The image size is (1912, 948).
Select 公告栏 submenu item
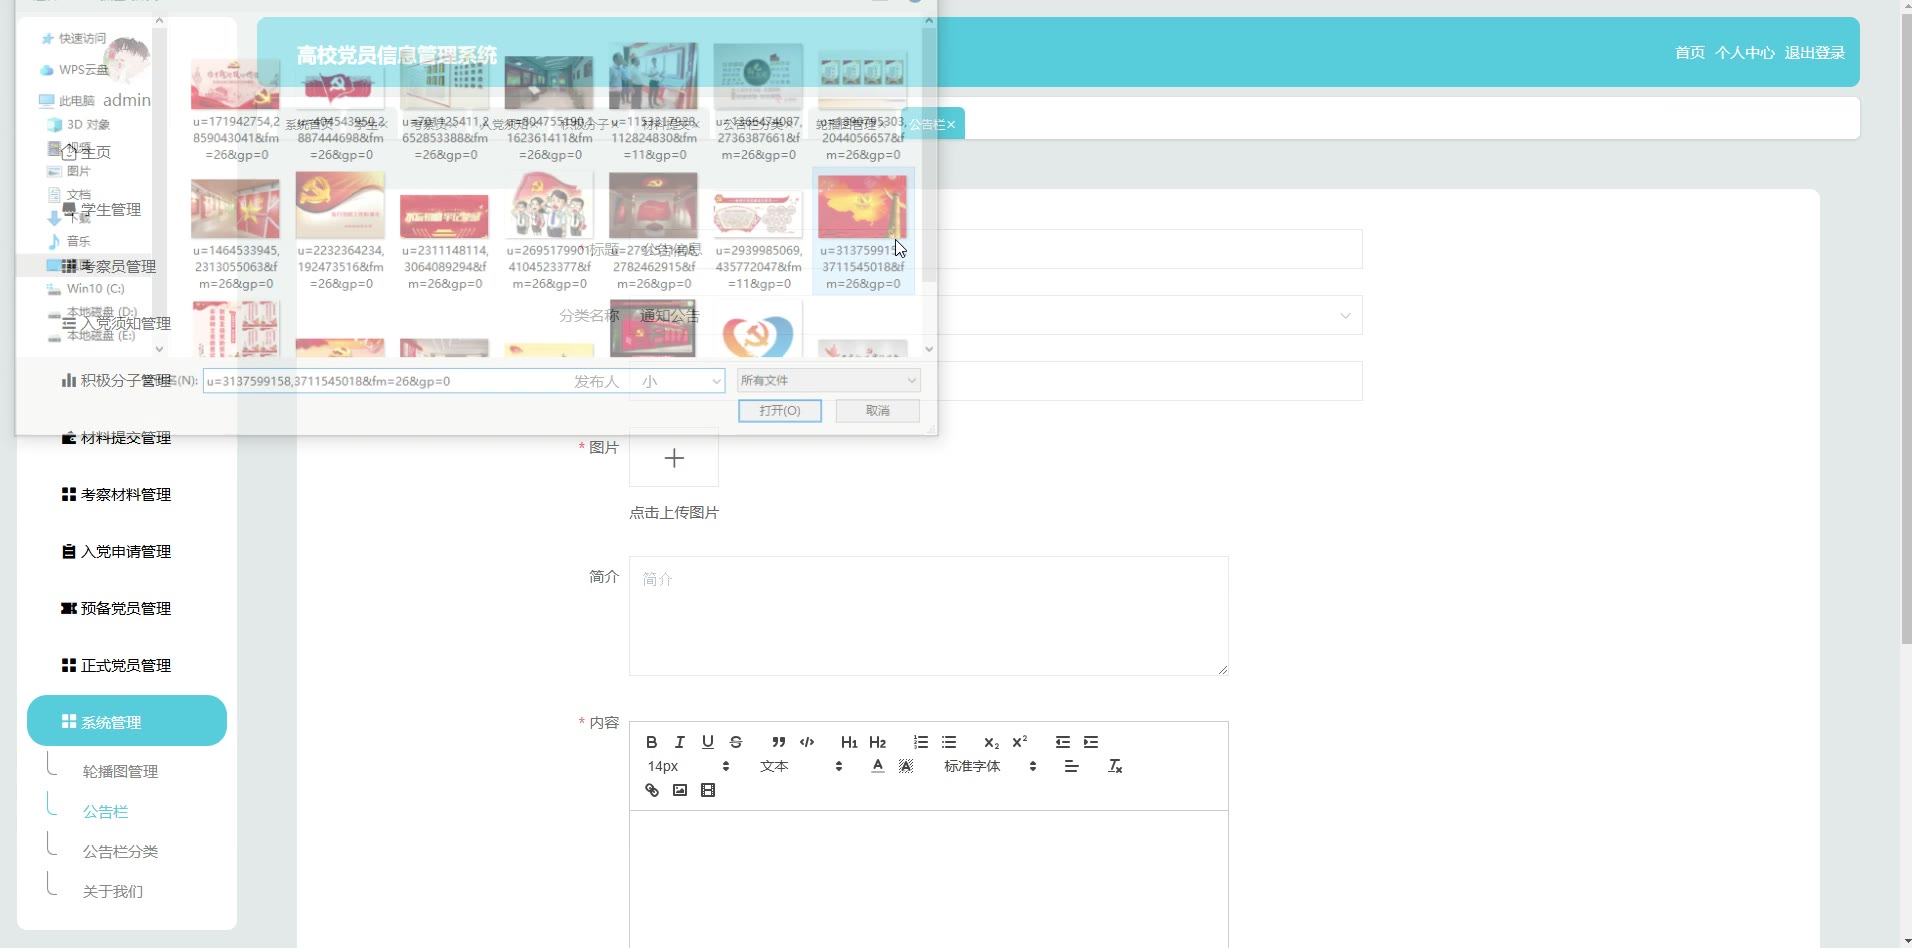click(x=105, y=812)
